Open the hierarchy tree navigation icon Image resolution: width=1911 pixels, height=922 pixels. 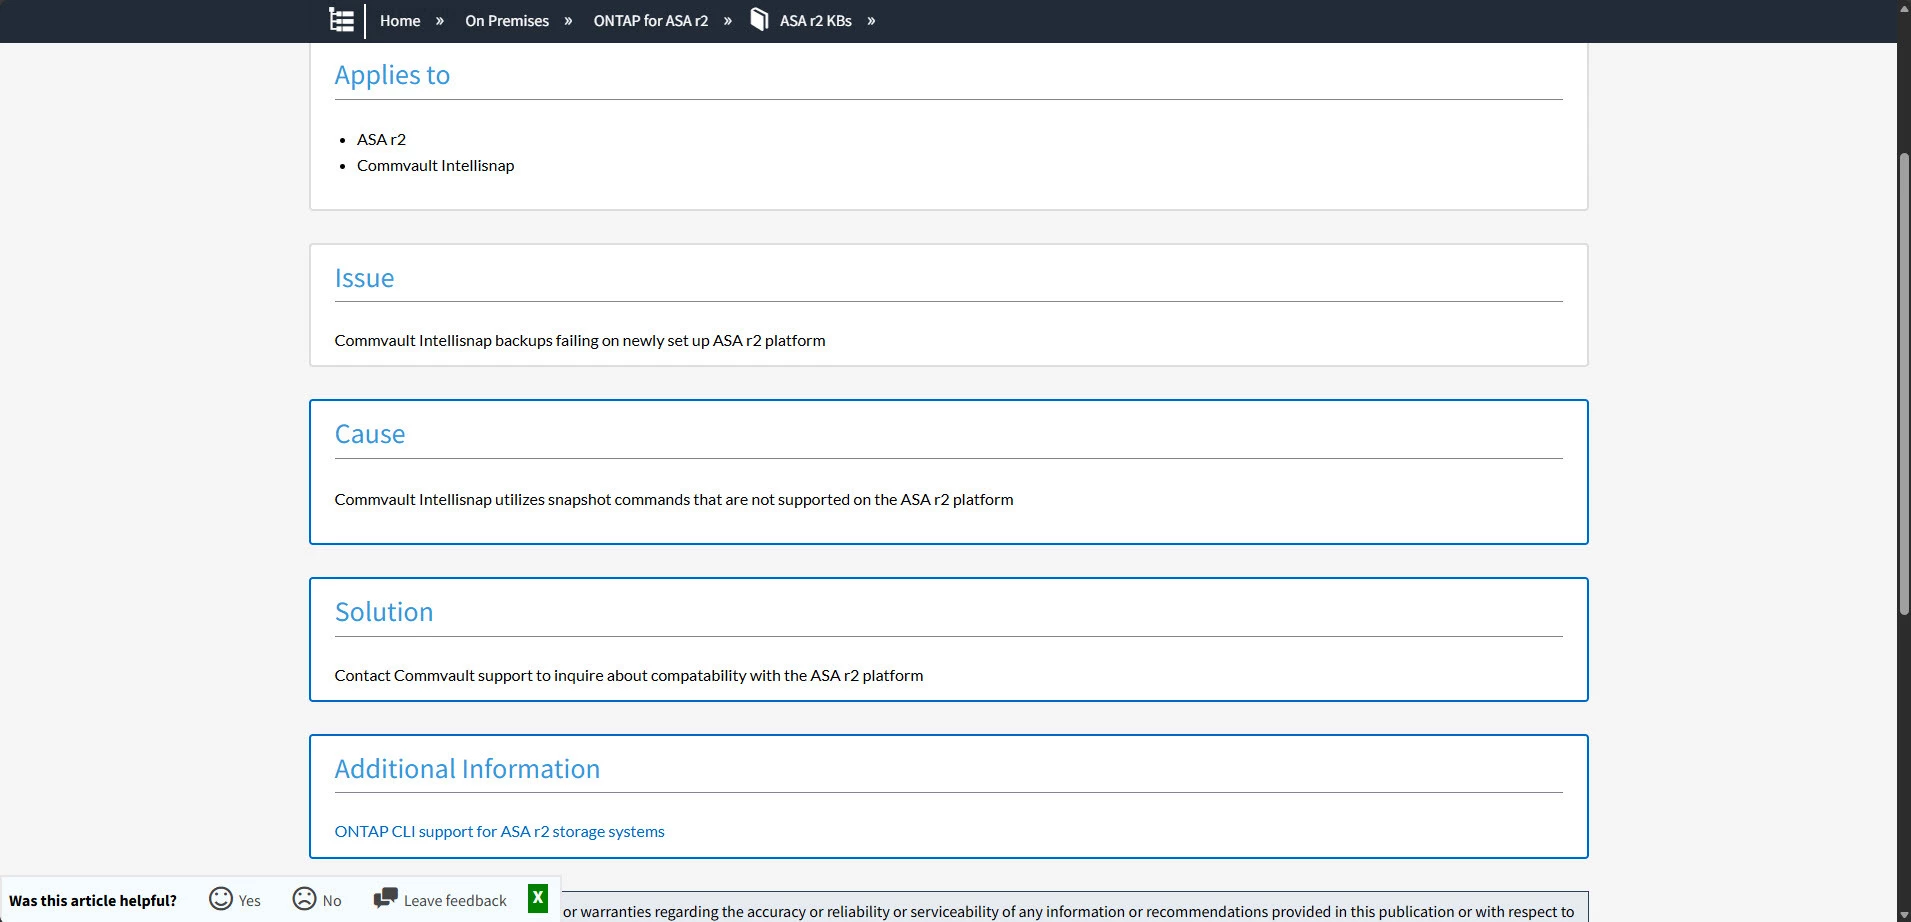[342, 20]
